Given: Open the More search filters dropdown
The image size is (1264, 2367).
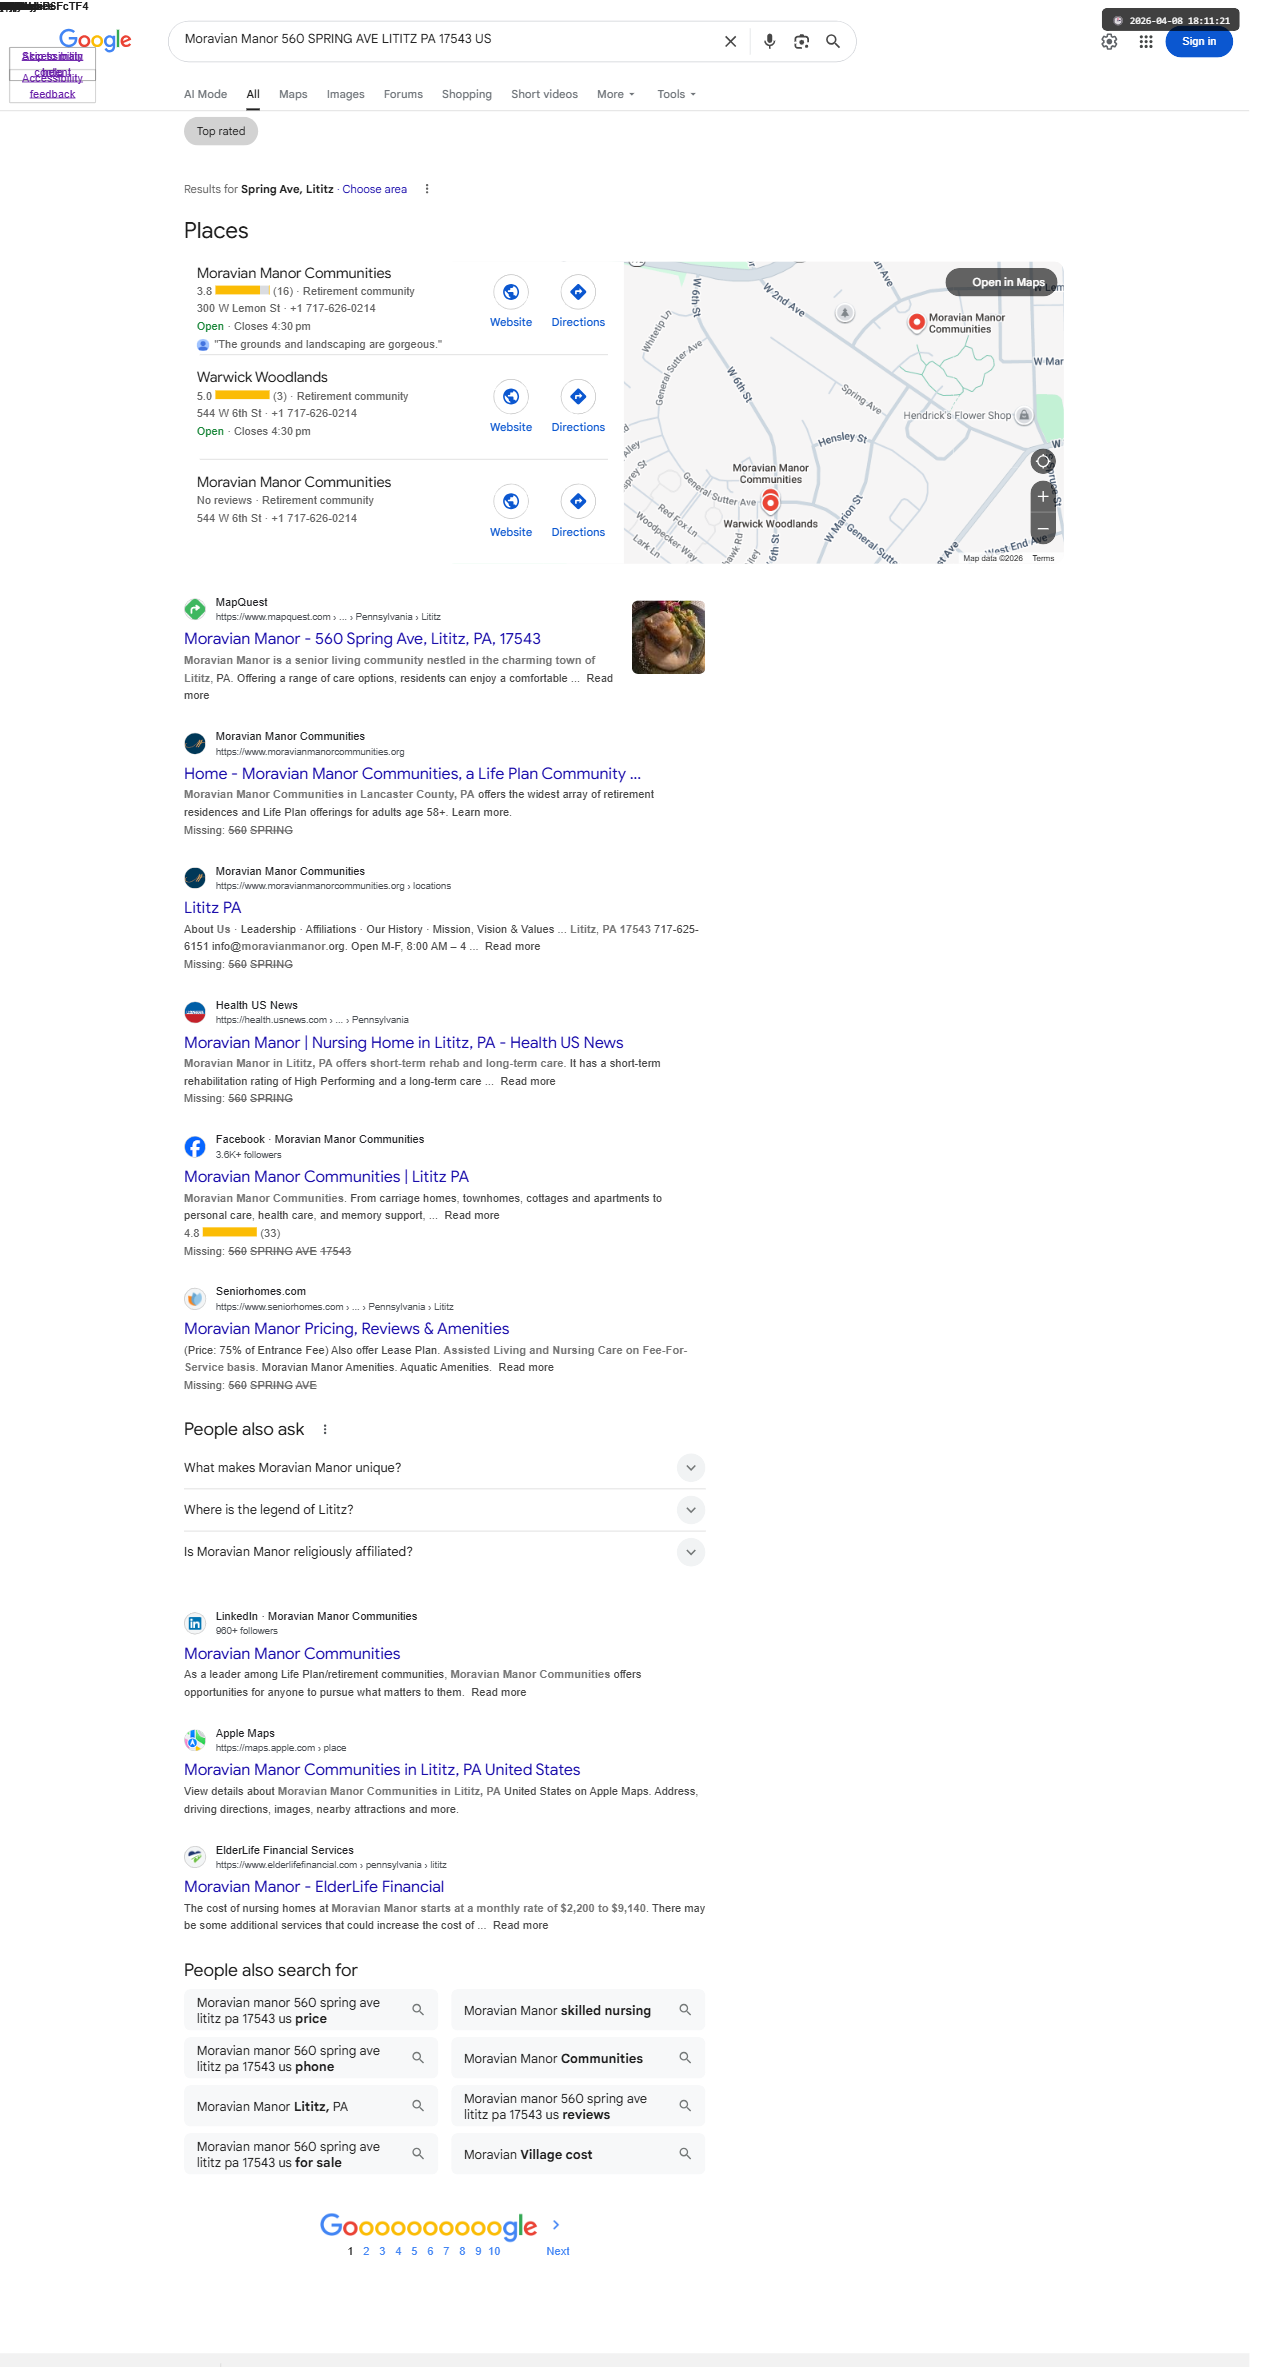Looking at the screenshot, I should click(x=616, y=94).
